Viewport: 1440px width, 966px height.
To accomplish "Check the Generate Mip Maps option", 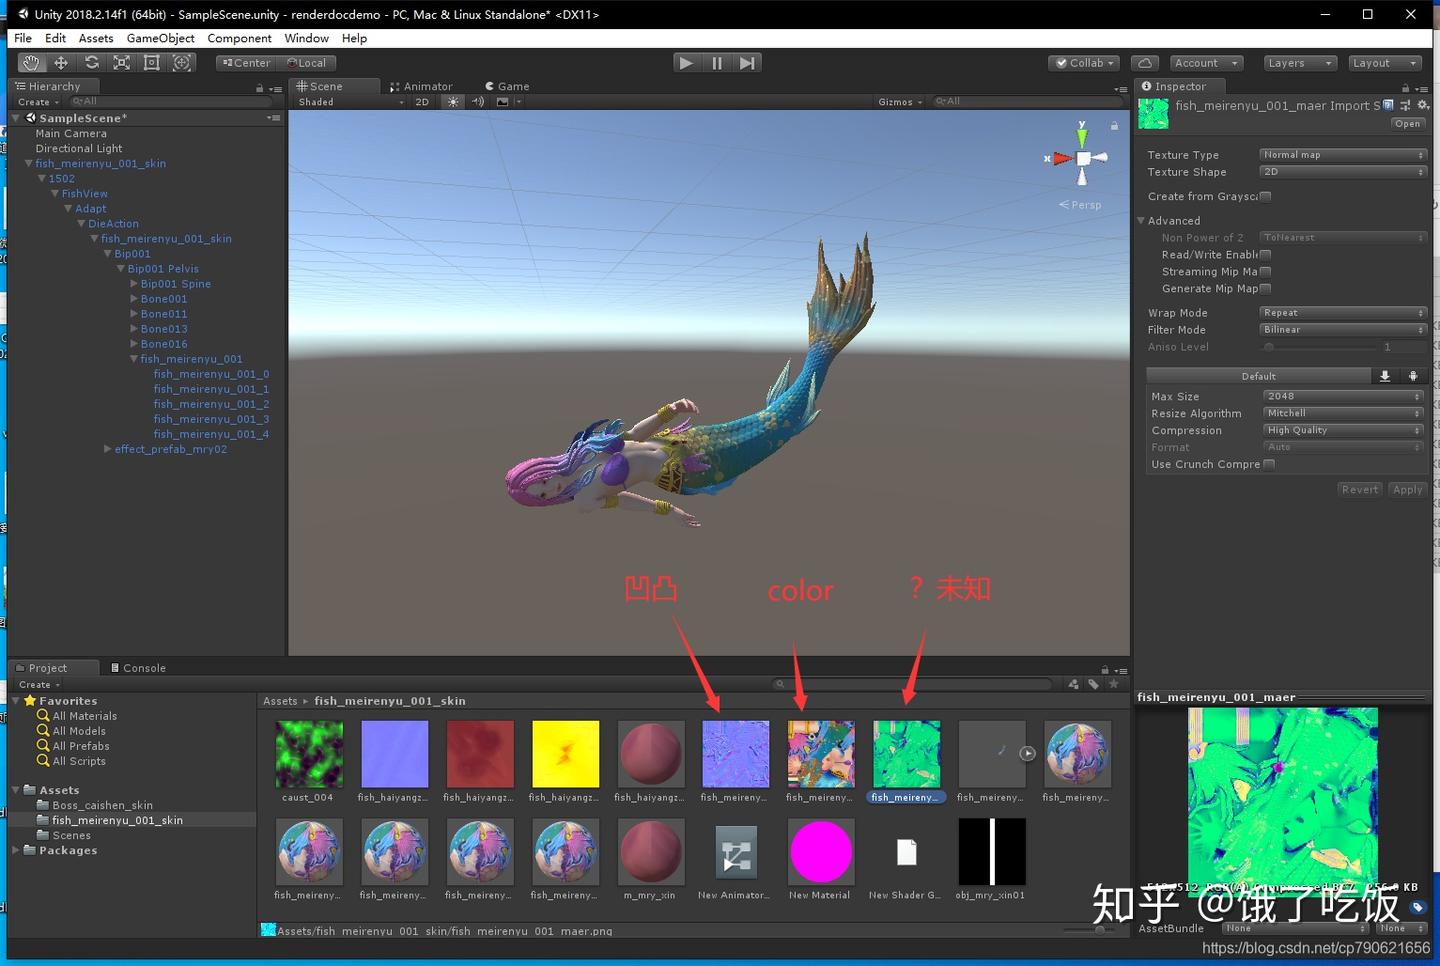I will (1265, 288).
